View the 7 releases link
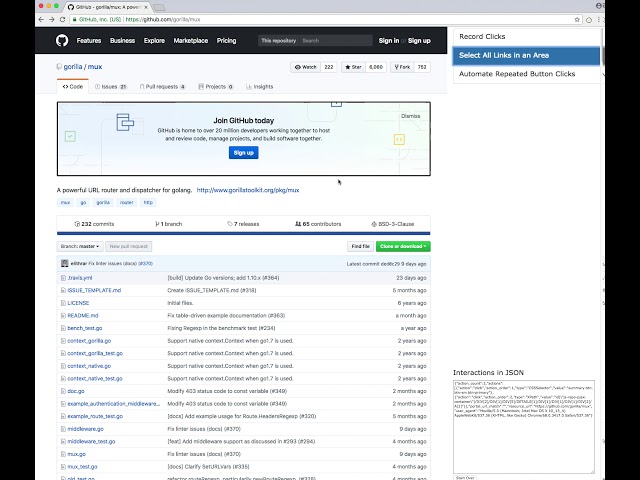640x480 pixels. 243,224
